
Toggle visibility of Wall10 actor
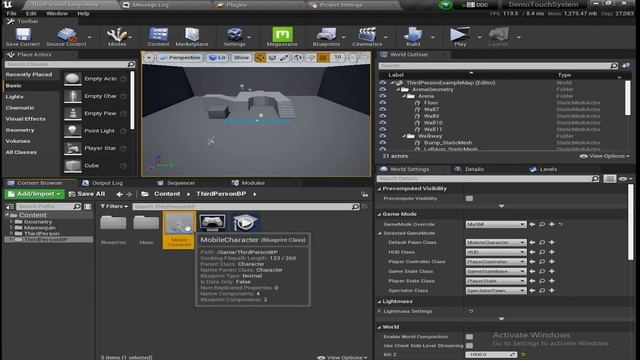(x=382, y=123)
